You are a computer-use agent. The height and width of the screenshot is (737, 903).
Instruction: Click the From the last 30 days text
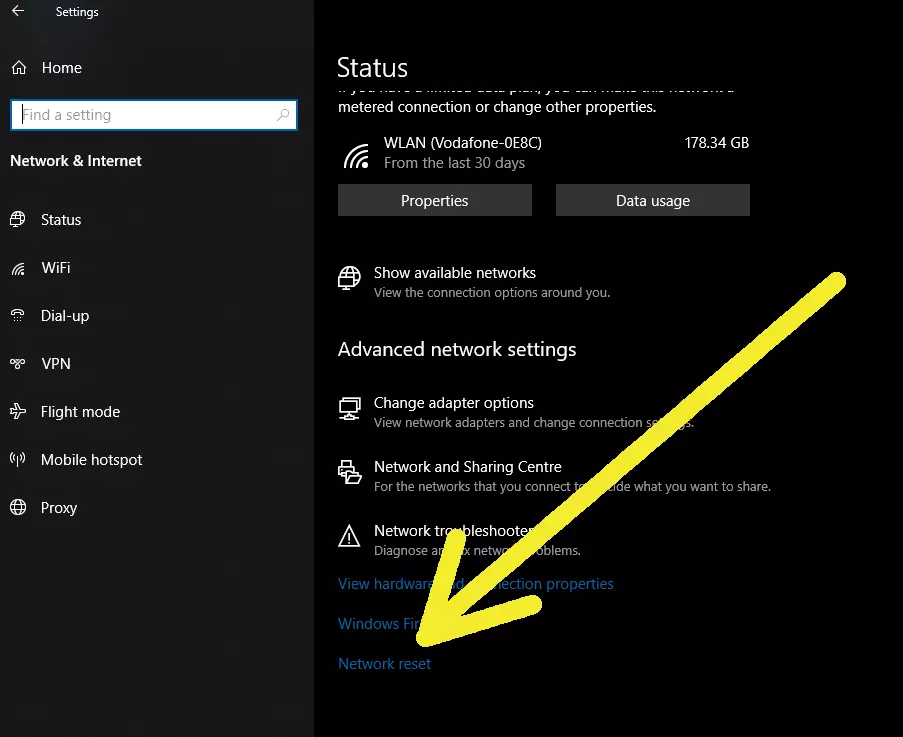[454, 163]
